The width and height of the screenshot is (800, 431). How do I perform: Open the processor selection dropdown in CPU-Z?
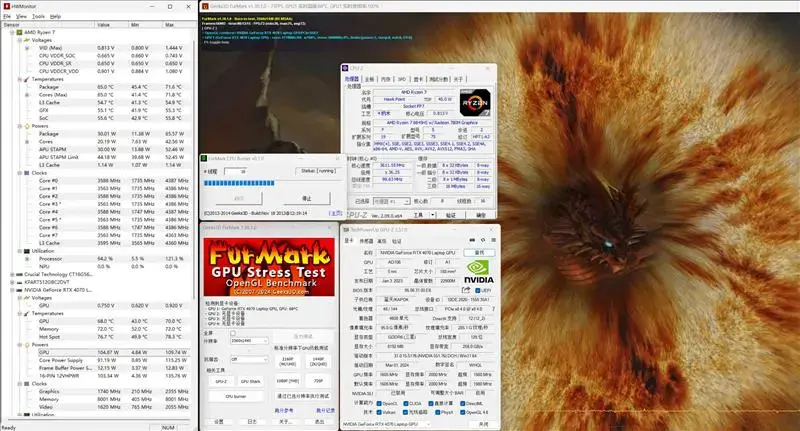point(391,201)
